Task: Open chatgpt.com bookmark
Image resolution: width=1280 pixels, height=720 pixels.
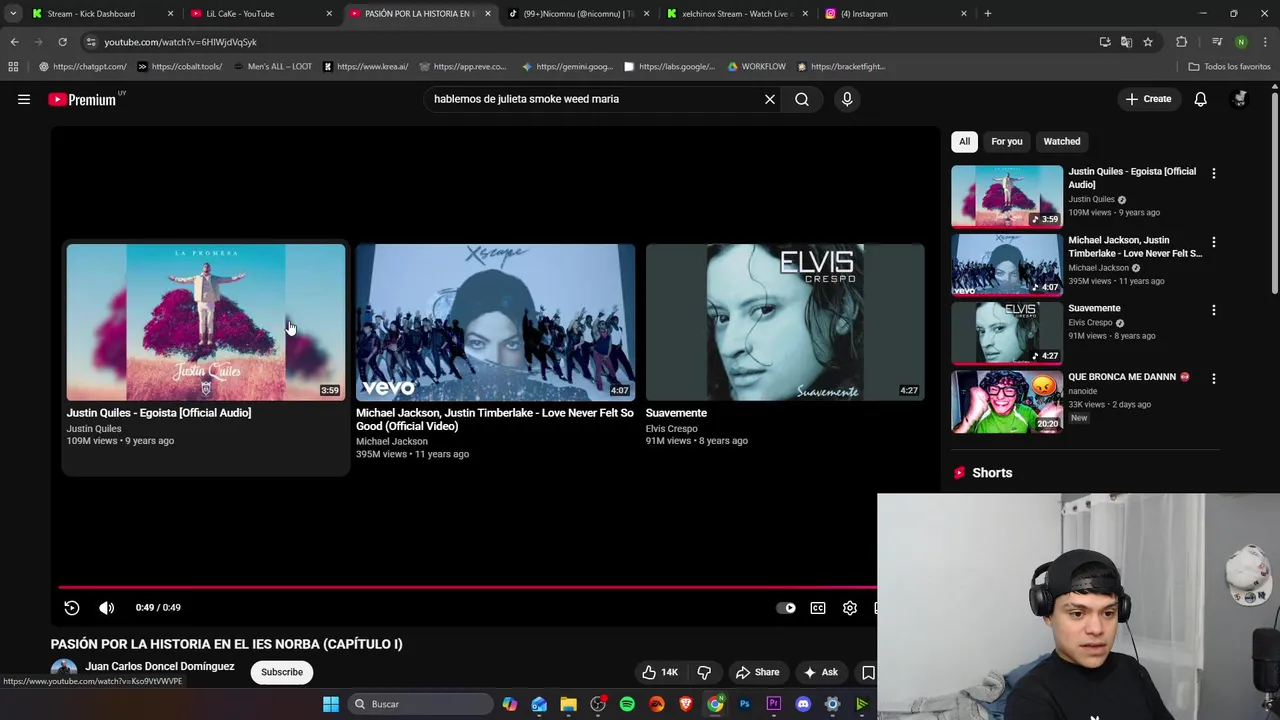Action: point(83,67)
